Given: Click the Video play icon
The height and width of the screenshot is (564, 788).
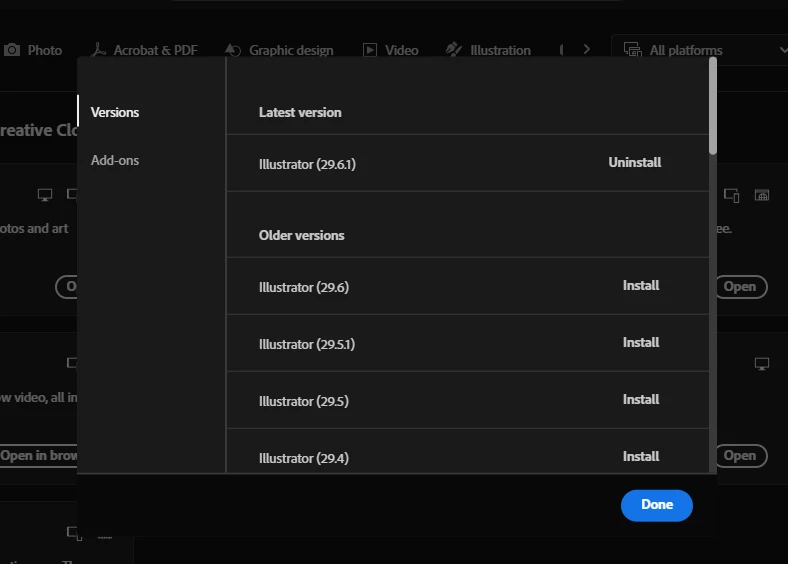Looking at the screenshot, I should click(370, 50).
